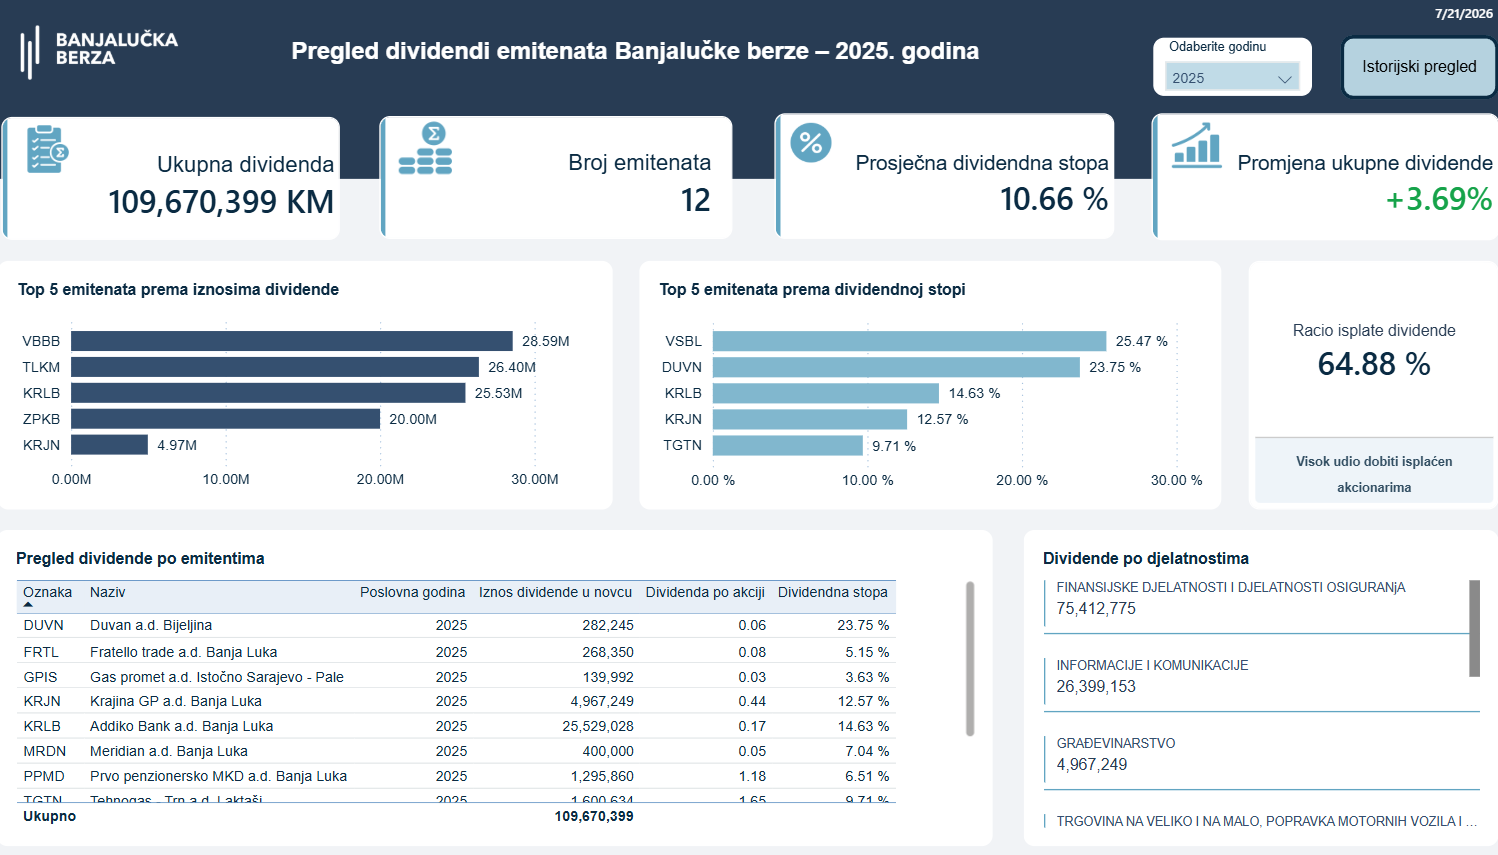The width and height of the screenshot is (1498, 855).
Task: Click the growth chart icon on Promjena ukupne dividende card
Action: (x=1196, y=145)
